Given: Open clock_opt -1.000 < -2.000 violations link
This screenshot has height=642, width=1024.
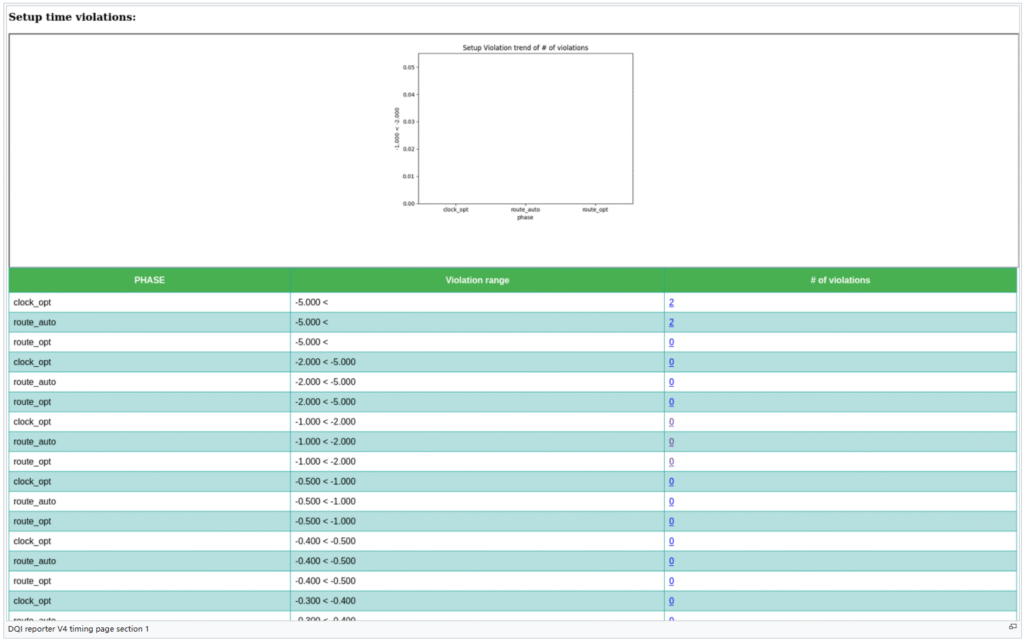Looking at the screenshot, I should (671, 422).
